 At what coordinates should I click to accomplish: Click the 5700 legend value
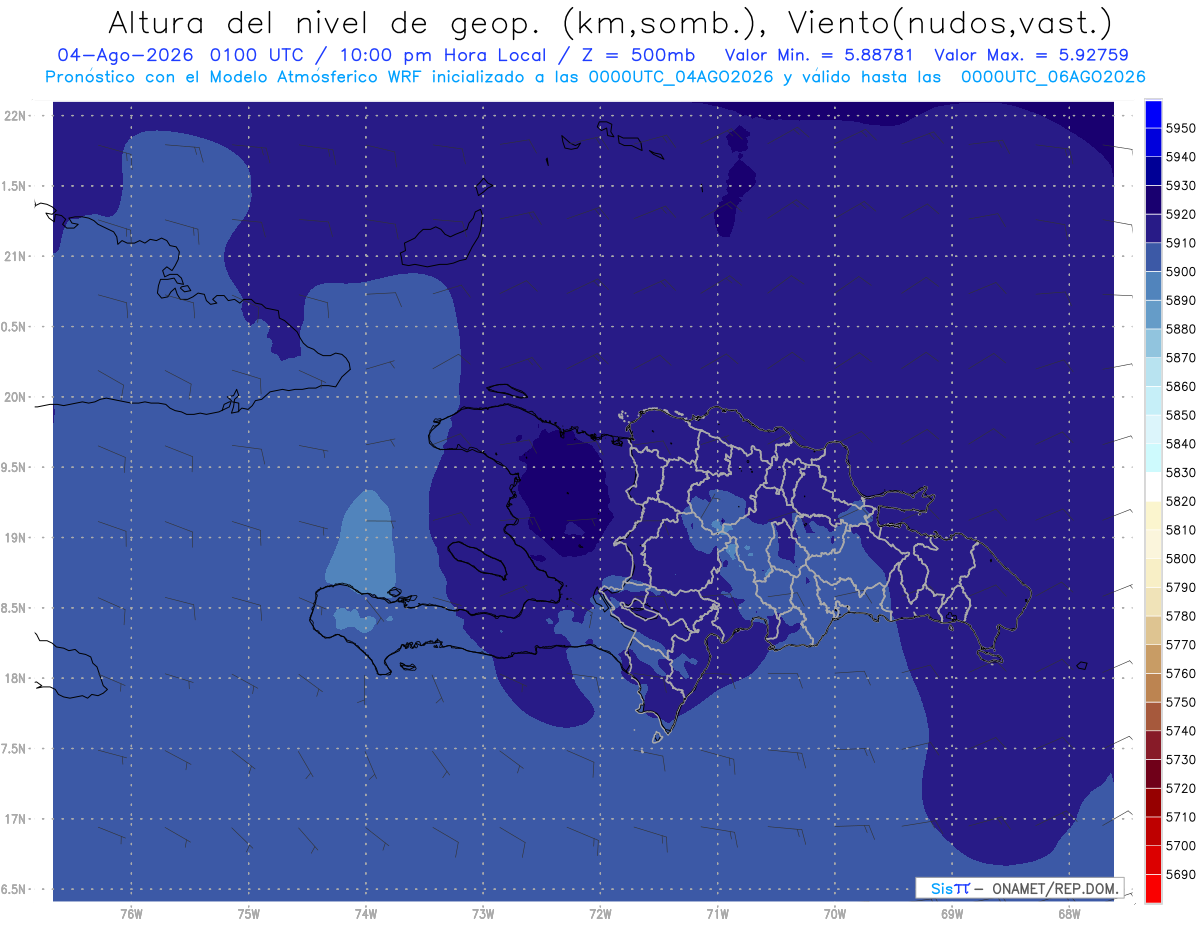(1181, 846)
